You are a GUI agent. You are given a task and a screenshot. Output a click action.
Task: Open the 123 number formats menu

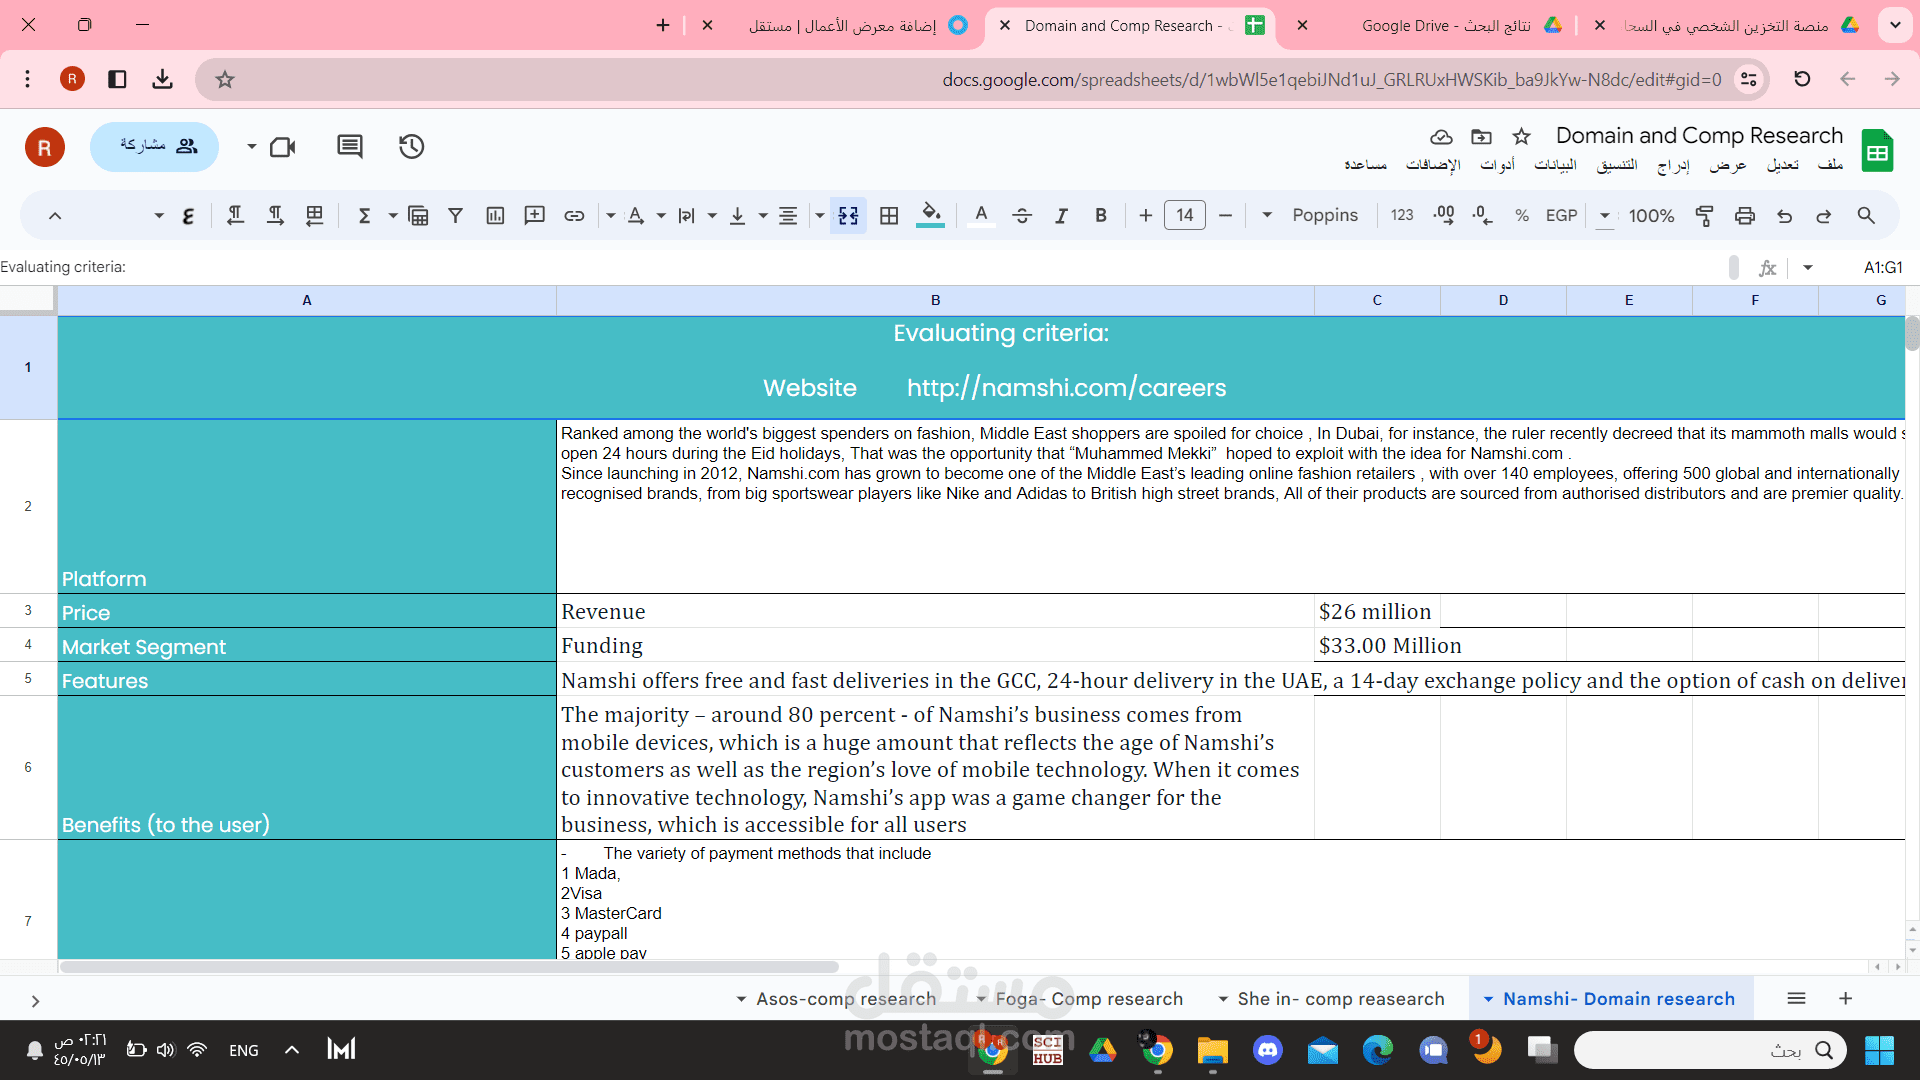point(1402,215)
